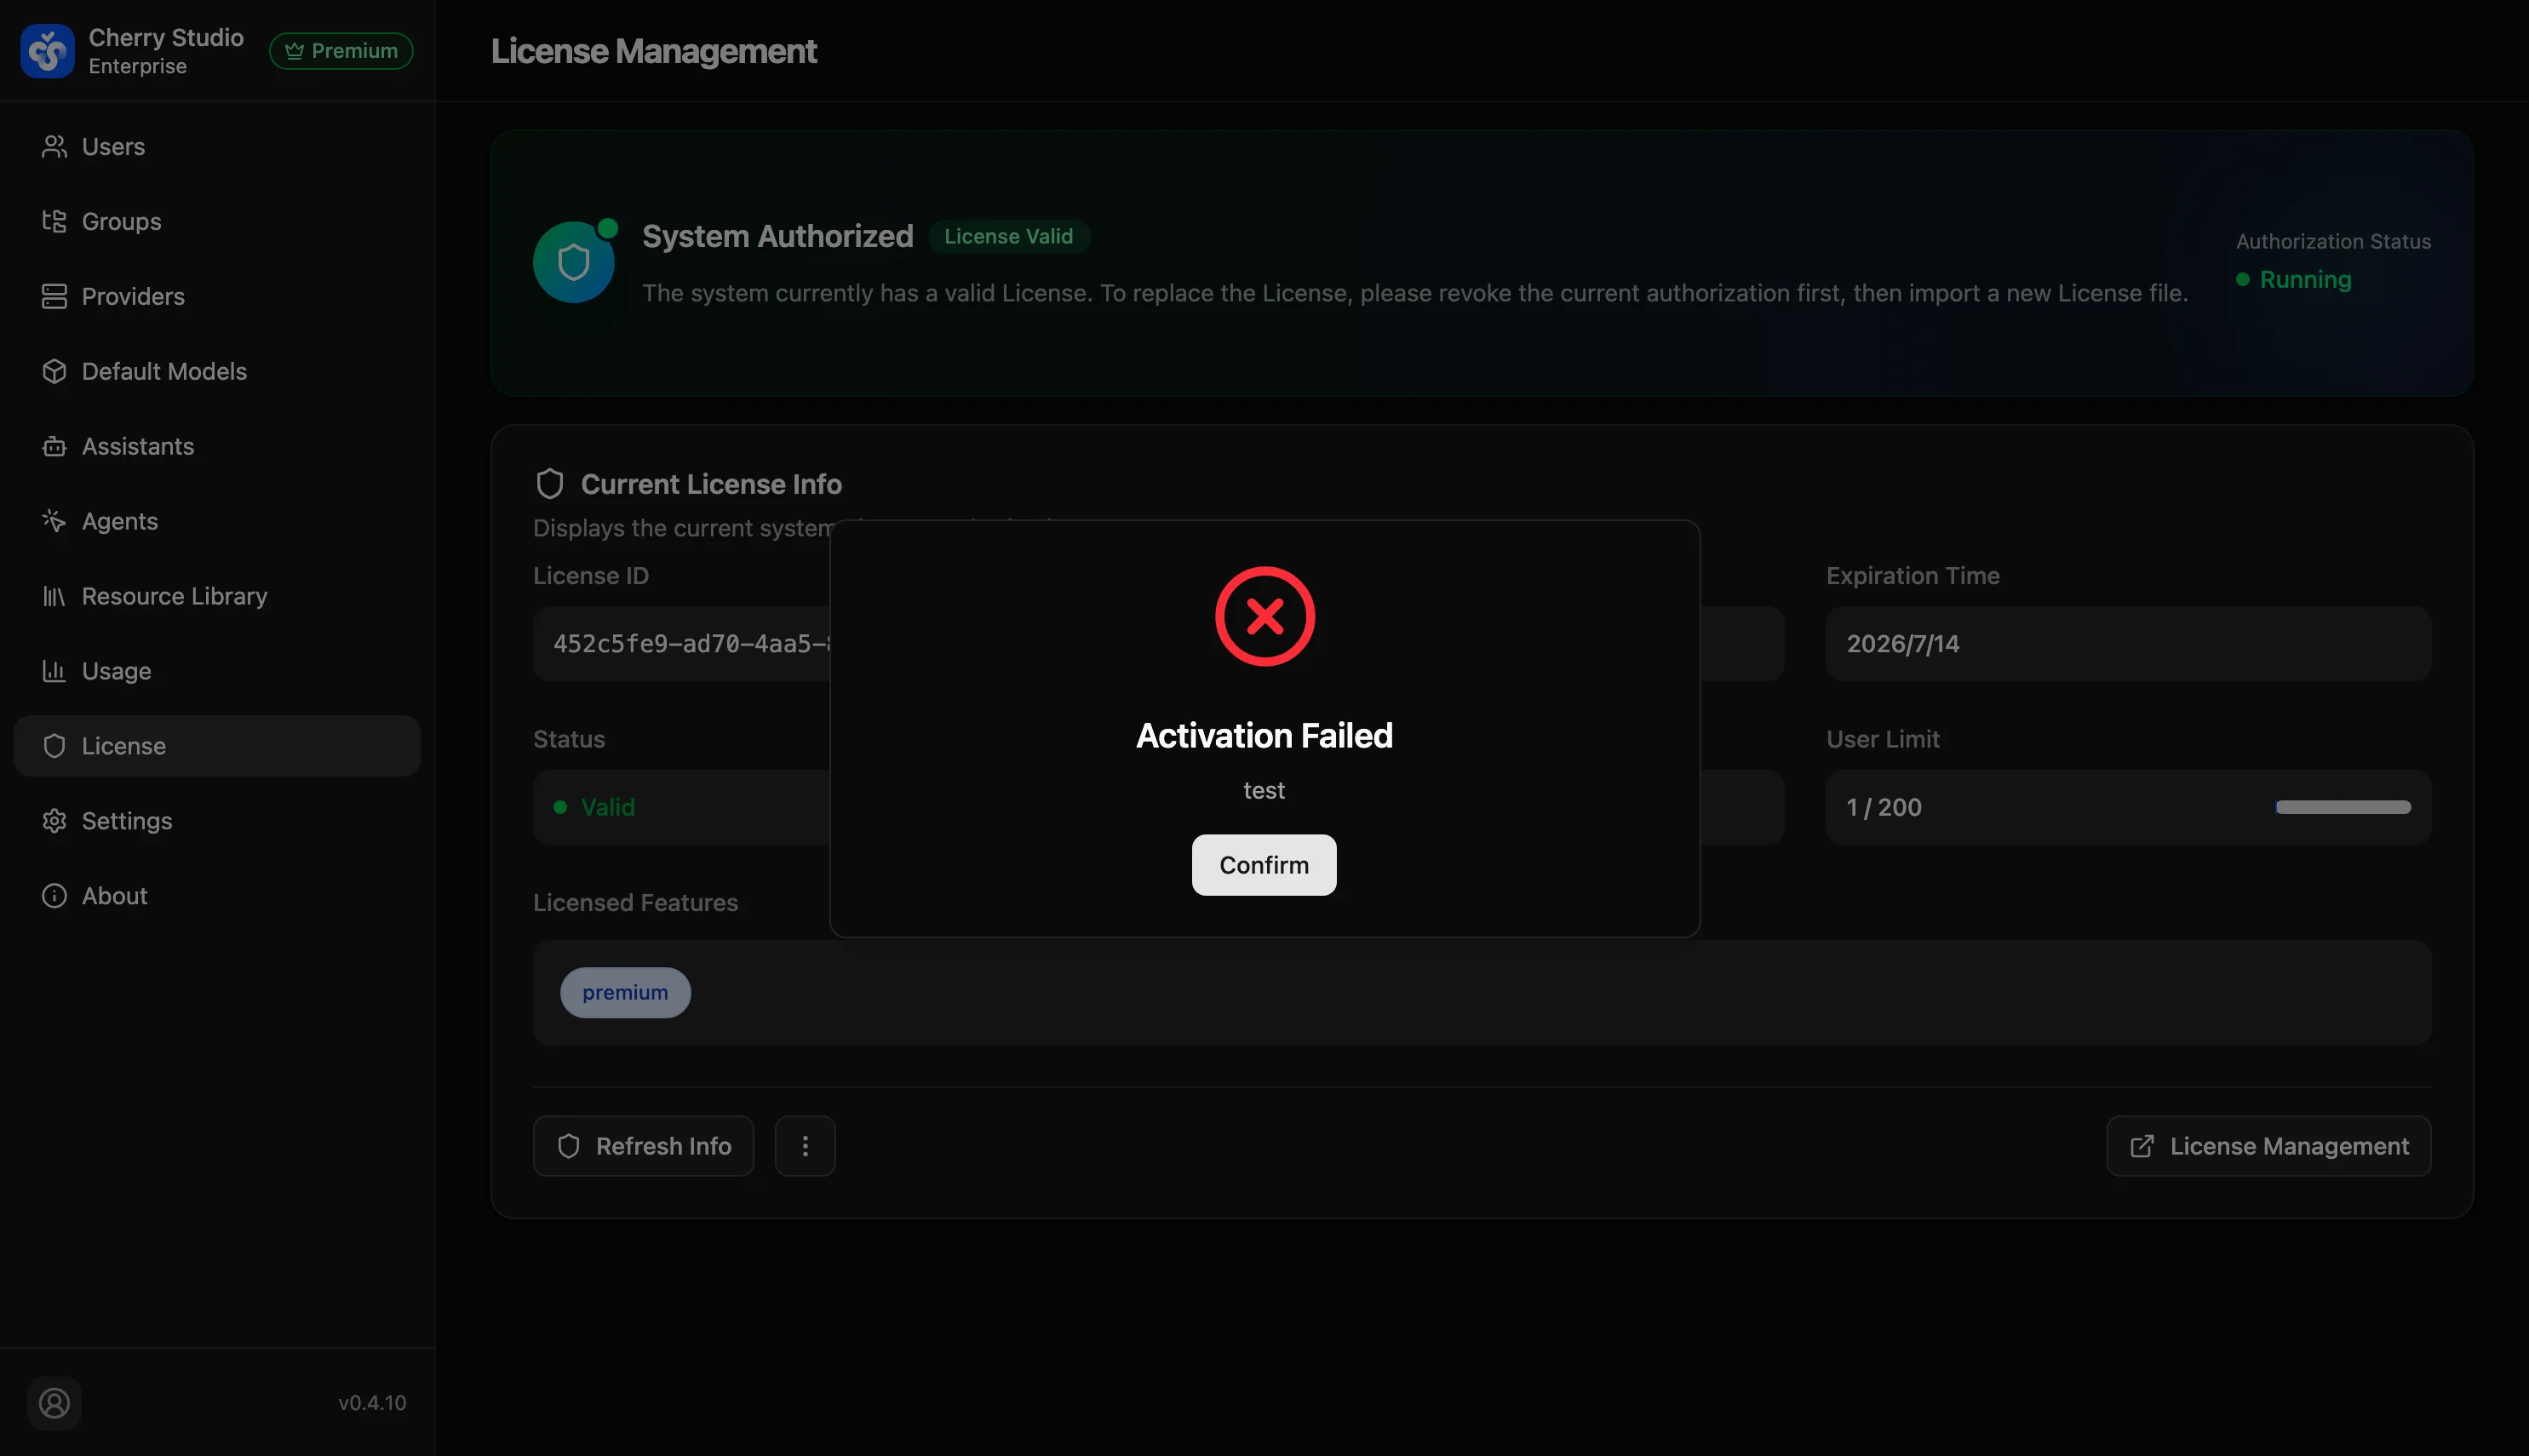Screen dimensions: 2529x1456
Task: Click the Agents sparkle icon
Action: (54, 521)
